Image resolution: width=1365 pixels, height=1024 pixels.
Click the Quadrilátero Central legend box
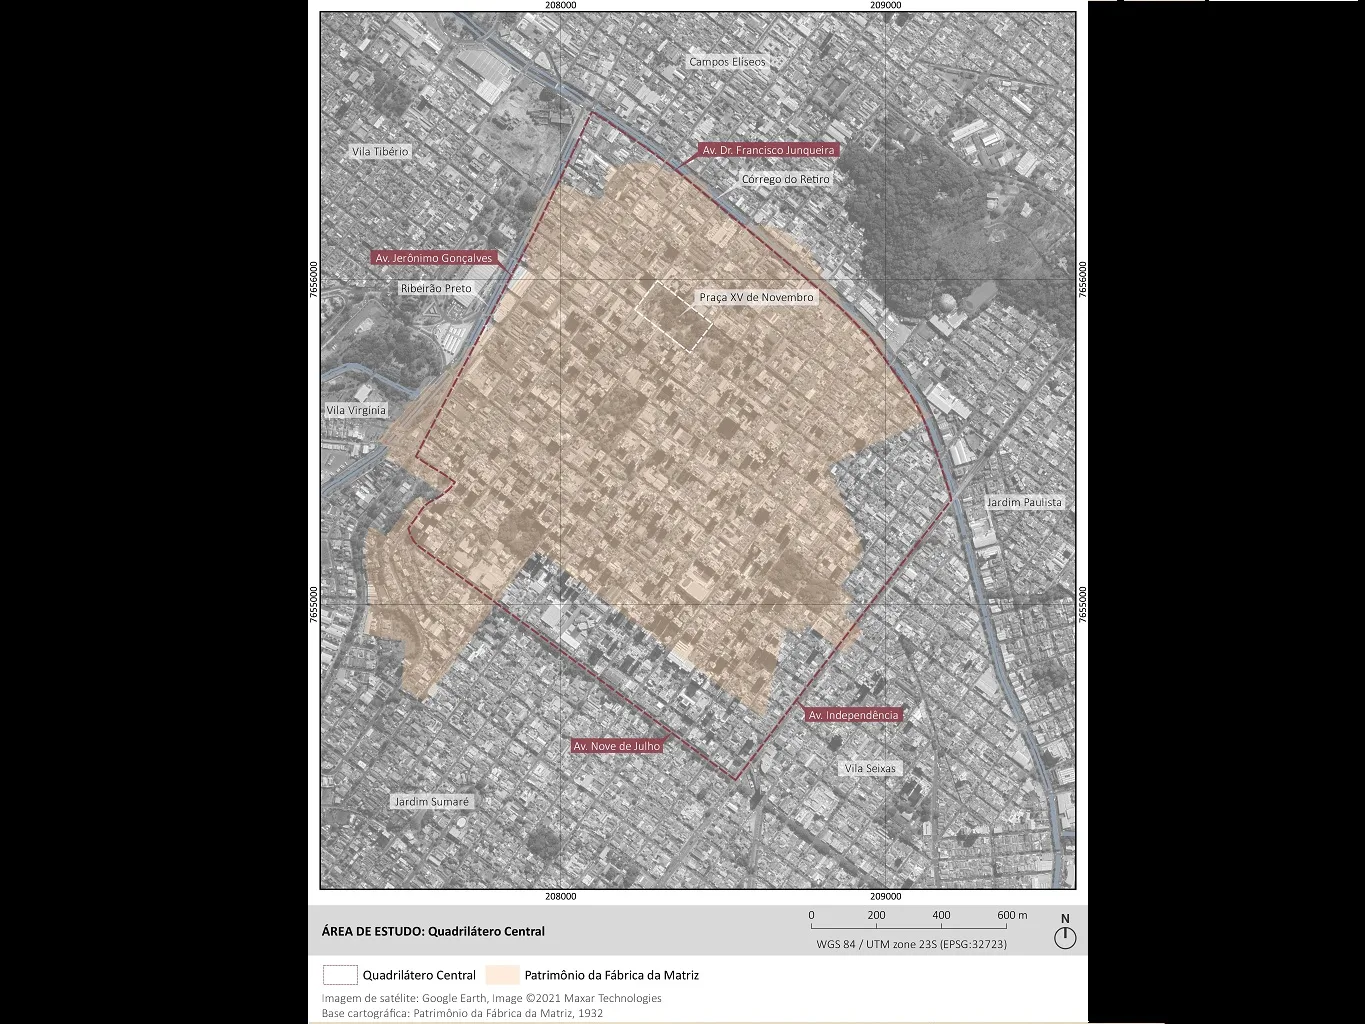coord(339,975)
